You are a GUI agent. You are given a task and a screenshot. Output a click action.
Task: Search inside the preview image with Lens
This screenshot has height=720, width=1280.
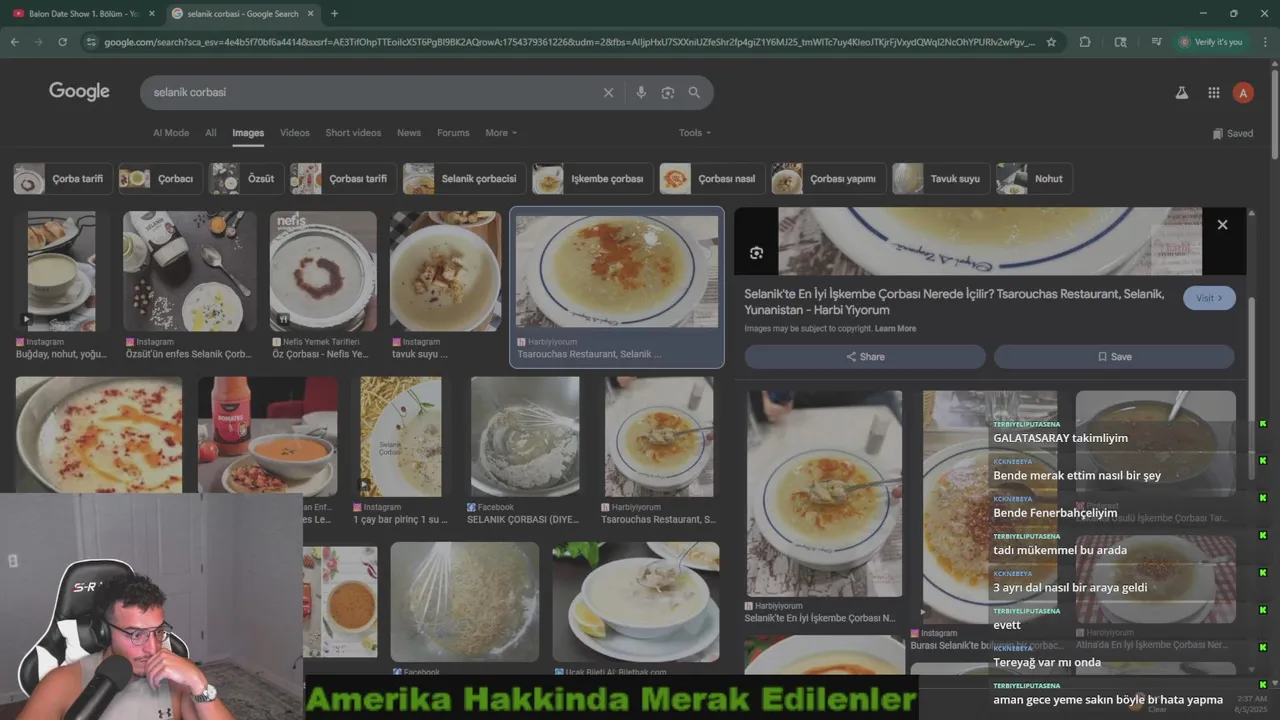pos(756,253)
